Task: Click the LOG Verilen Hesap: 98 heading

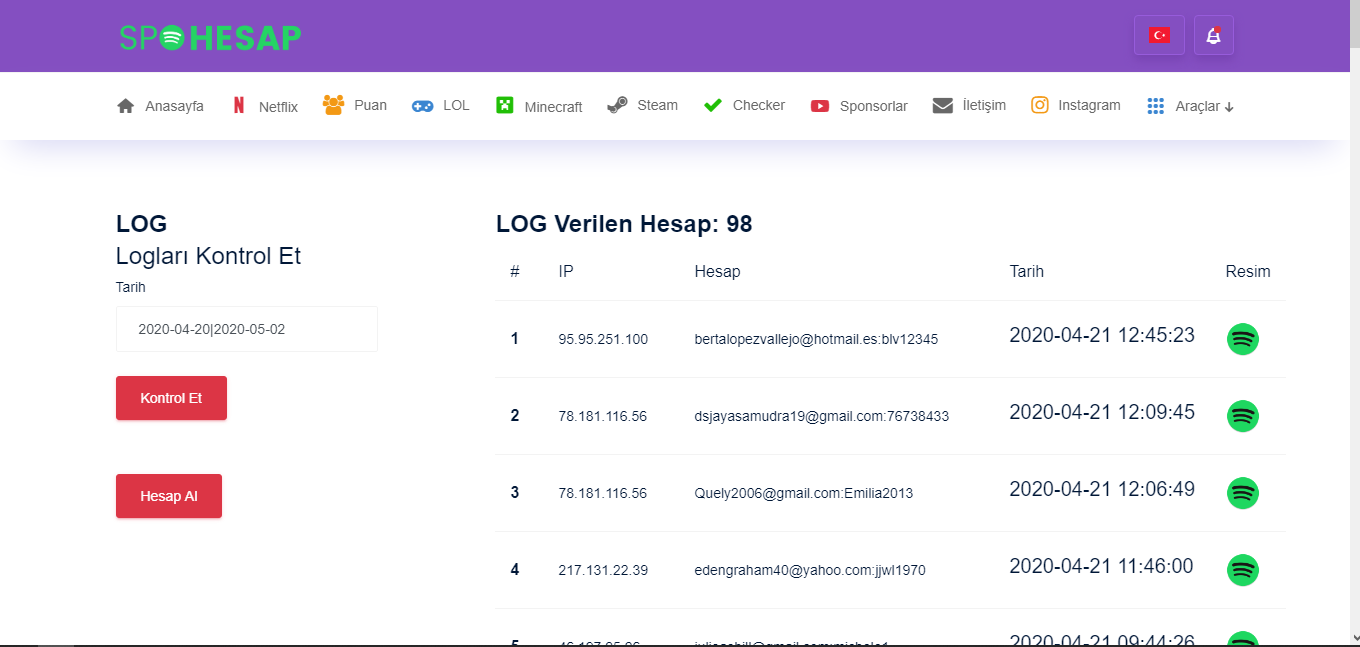Action: 624,224
